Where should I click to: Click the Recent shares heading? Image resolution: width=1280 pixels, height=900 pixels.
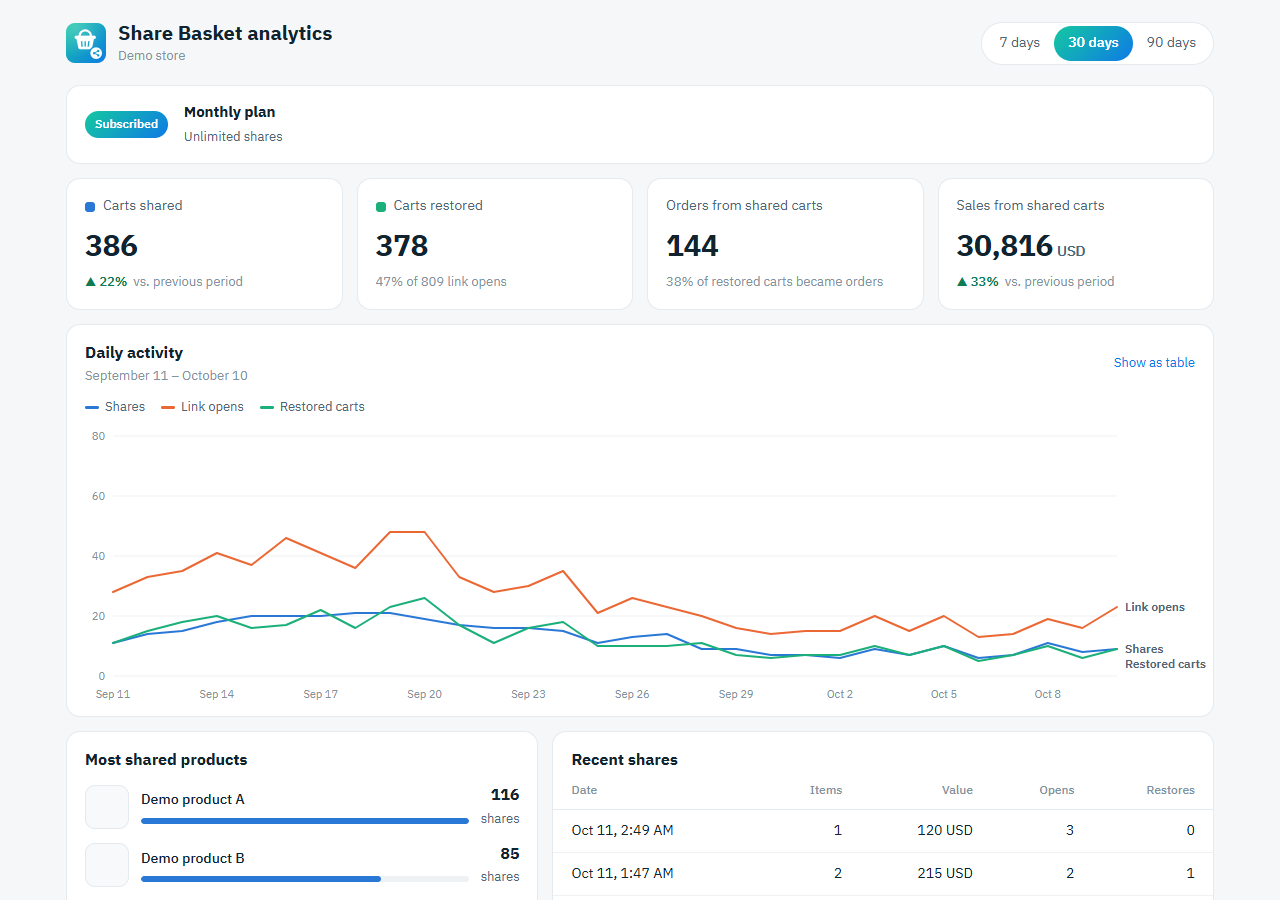point(625,760)
